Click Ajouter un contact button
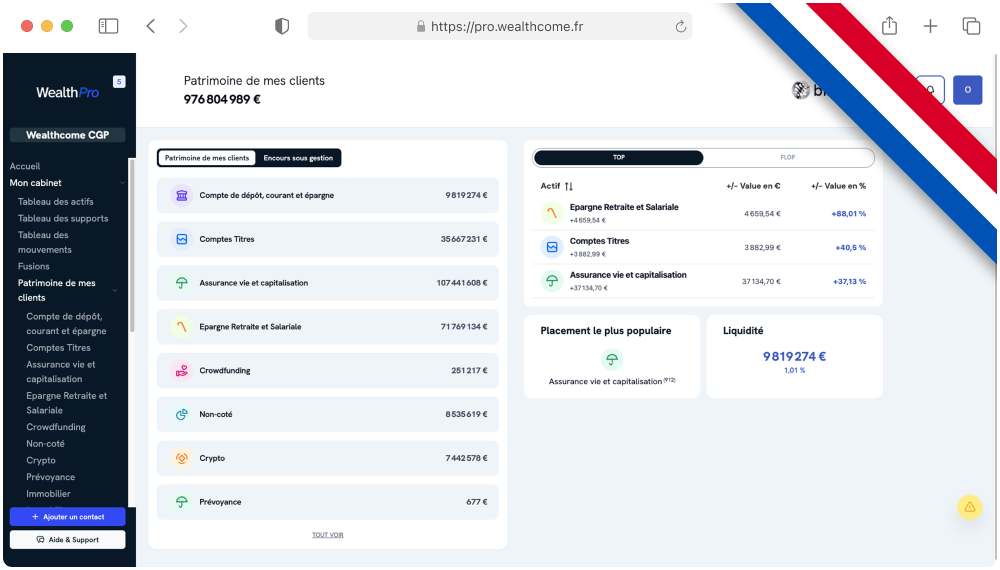 [x=68, y=517]
